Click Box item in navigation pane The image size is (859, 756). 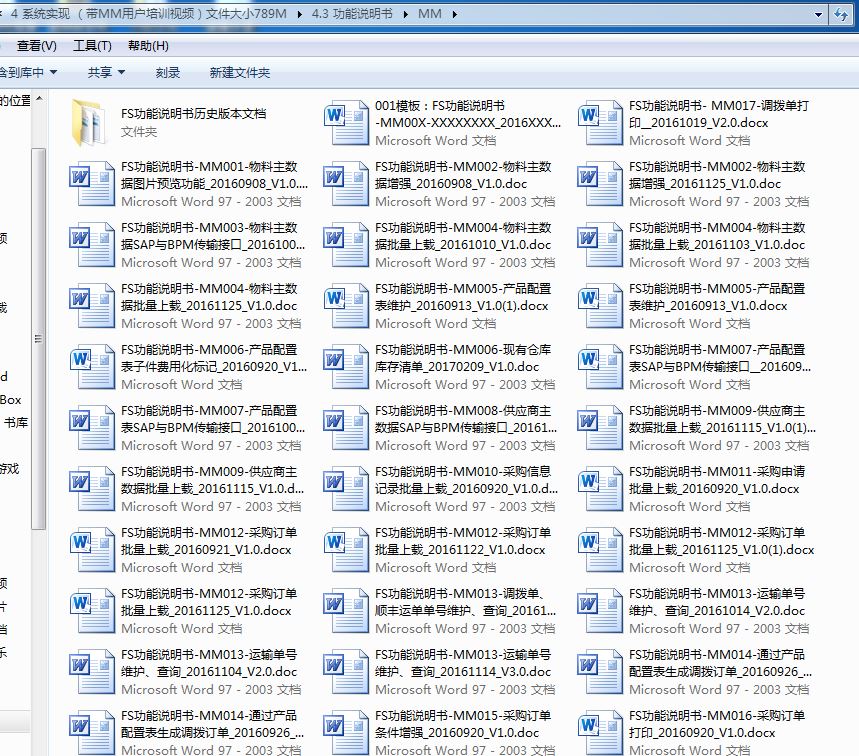click(10, 400)
